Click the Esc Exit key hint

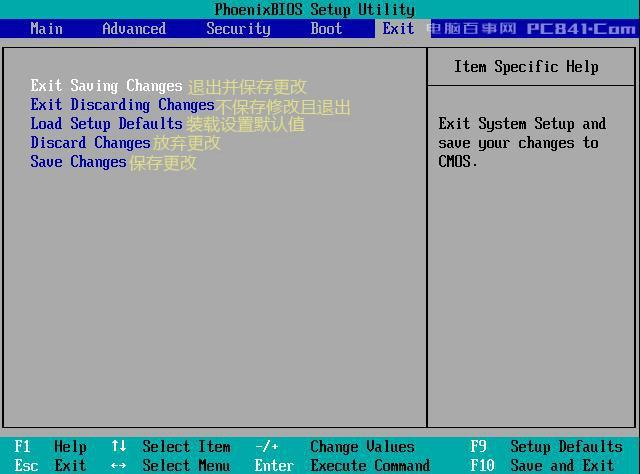pos(50,465)
